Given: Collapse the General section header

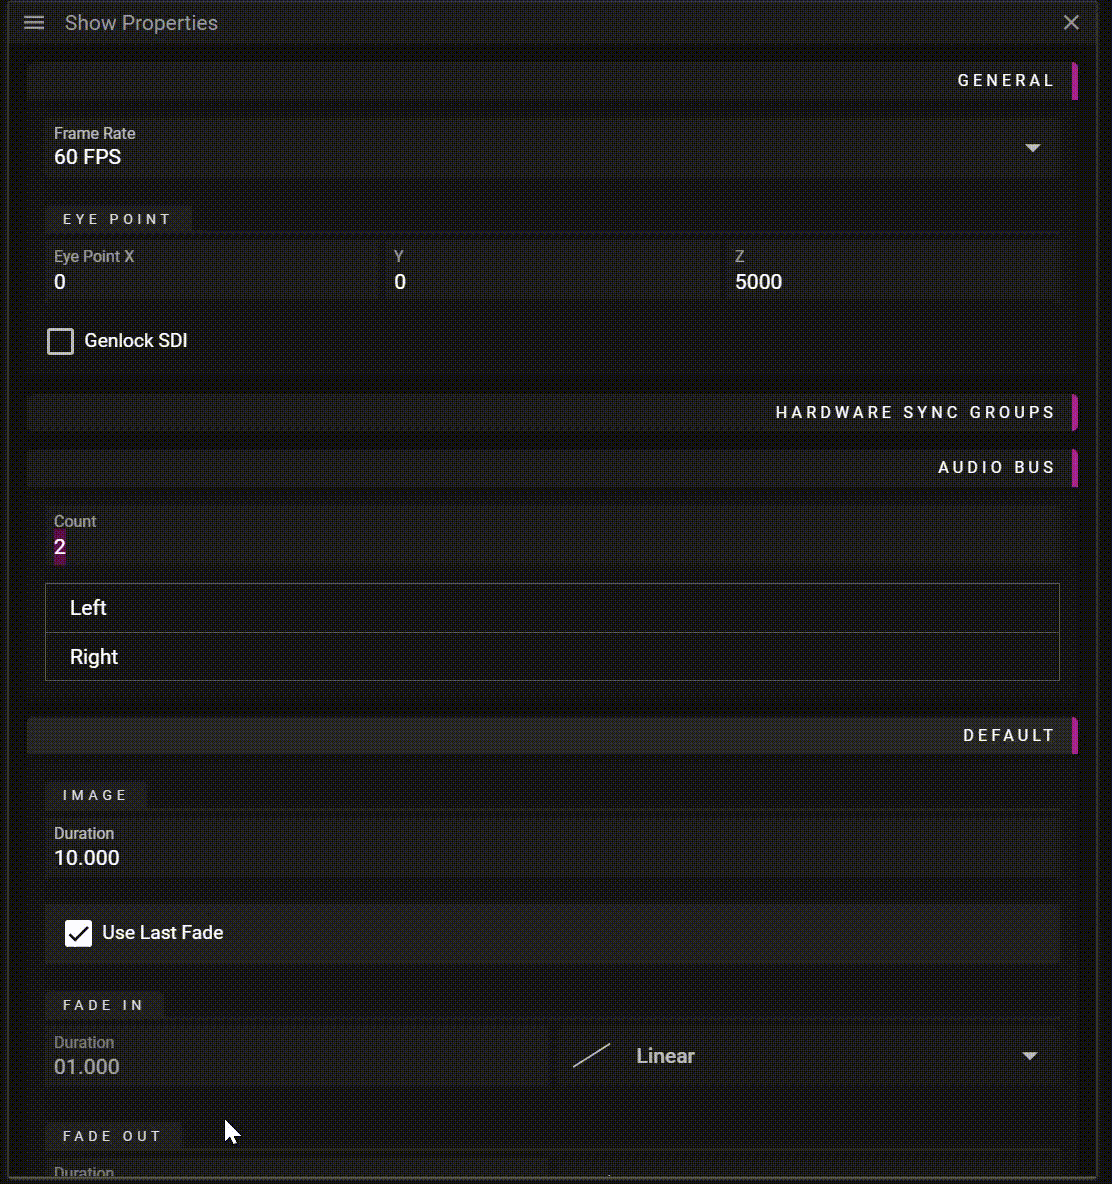Looking at the screenshot, I should (x=1005, y=81).
